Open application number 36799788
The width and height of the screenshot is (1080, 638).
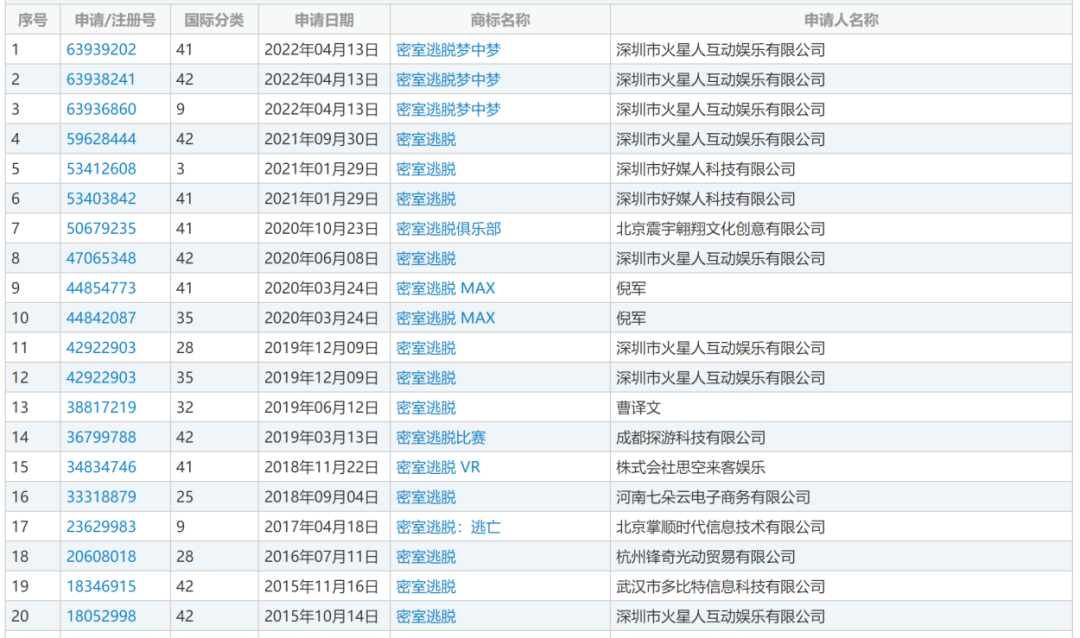(x=101, y=437)
